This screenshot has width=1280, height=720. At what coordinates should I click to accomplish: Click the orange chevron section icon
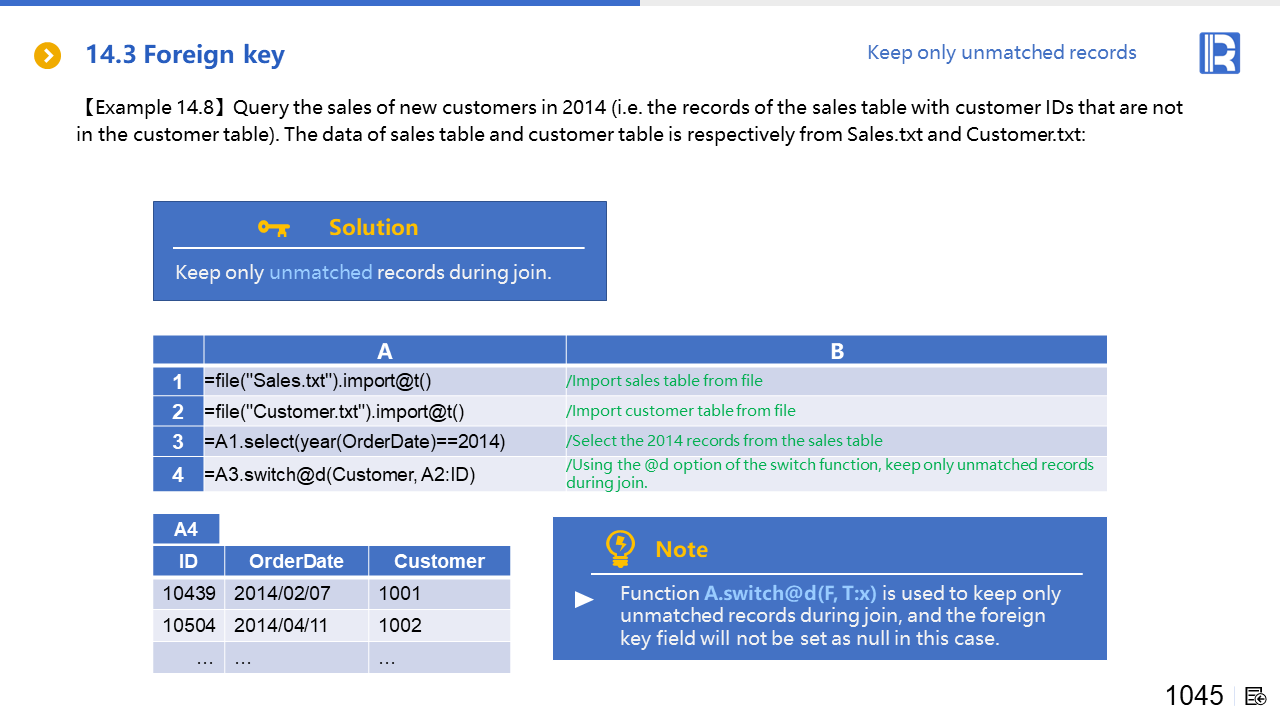click(47, 55)
